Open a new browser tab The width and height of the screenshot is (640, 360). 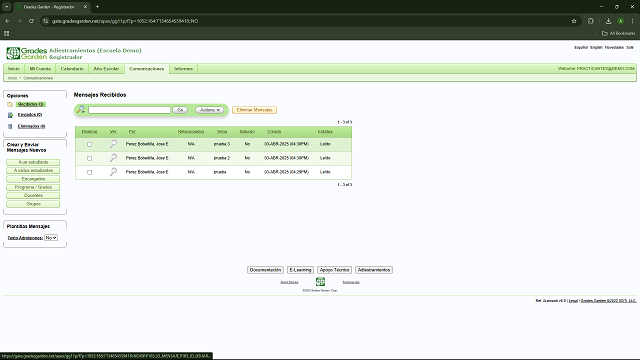click(x=97, y=7)
